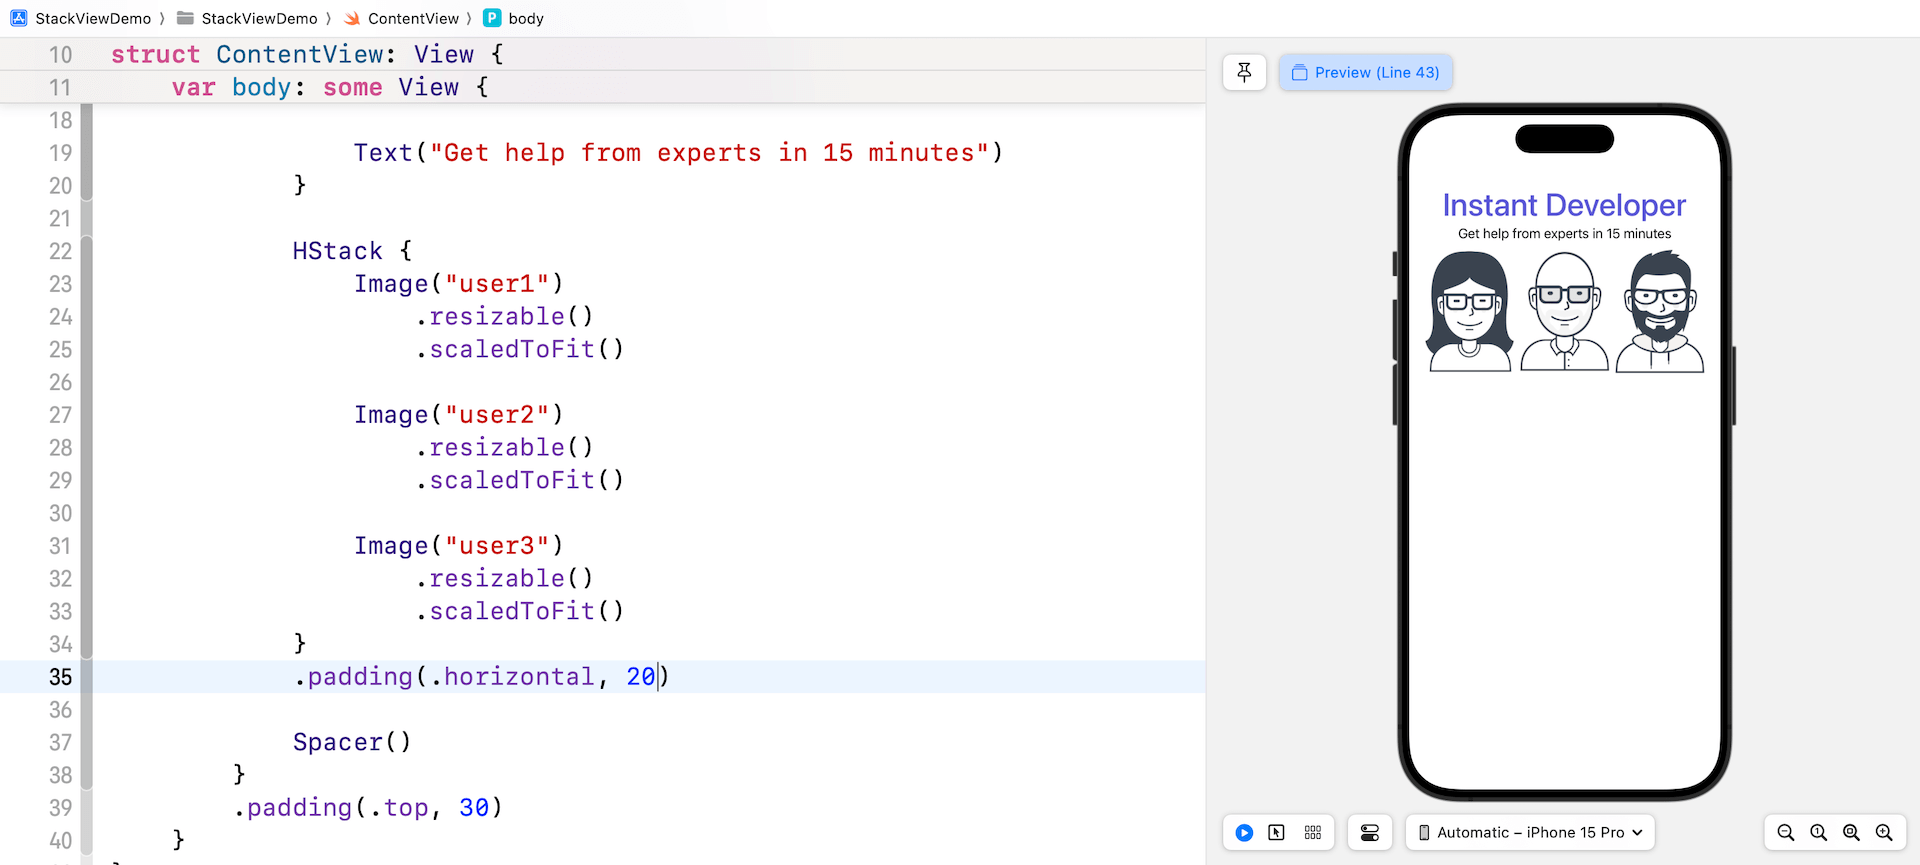Open the preview Variants grid
The image size is (1920, 865).
pos(1312,832)
